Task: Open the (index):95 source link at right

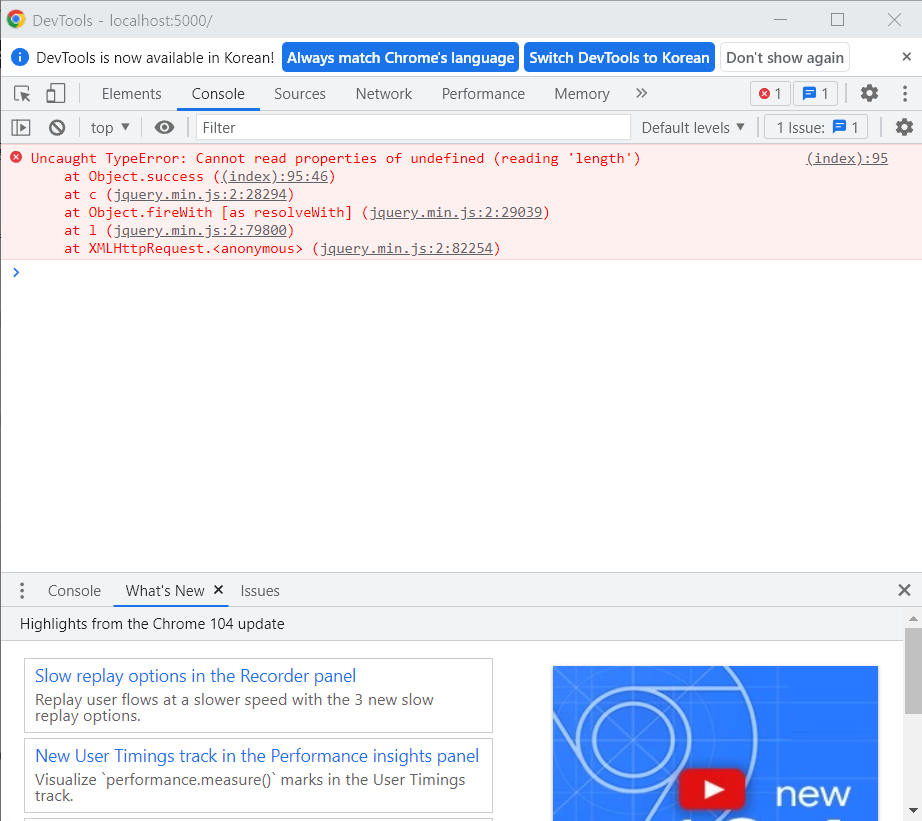Action: [847, 158]
